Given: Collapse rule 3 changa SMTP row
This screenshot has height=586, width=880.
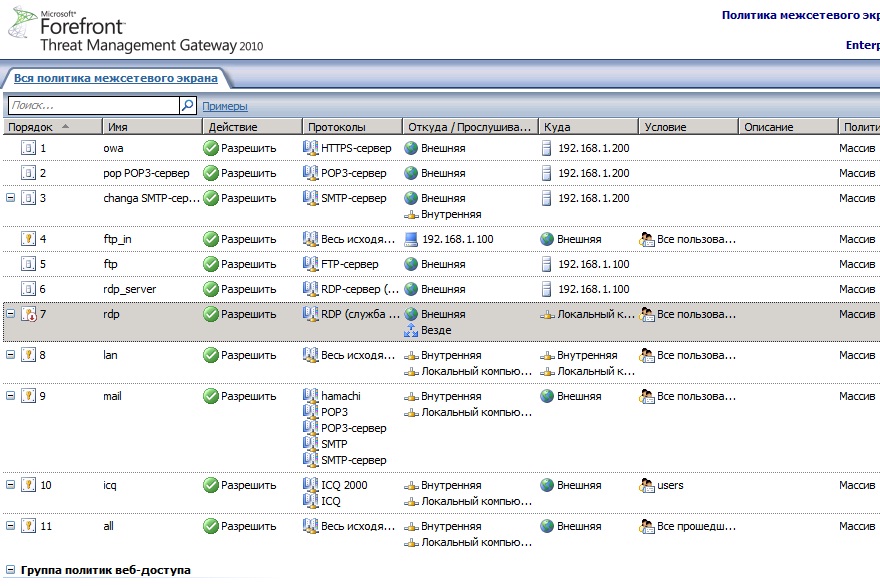Looking at the screenshot, I should point(10,198).
